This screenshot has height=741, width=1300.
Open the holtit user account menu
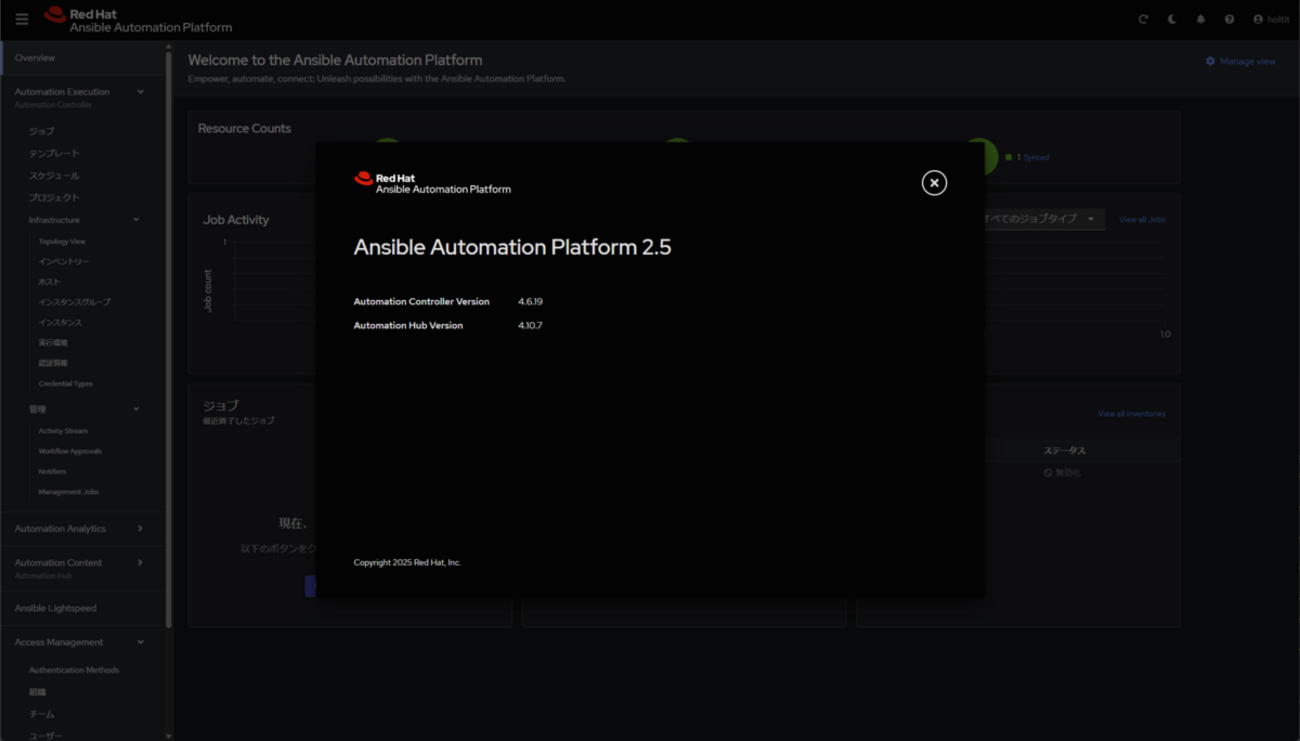point(1271,19)
